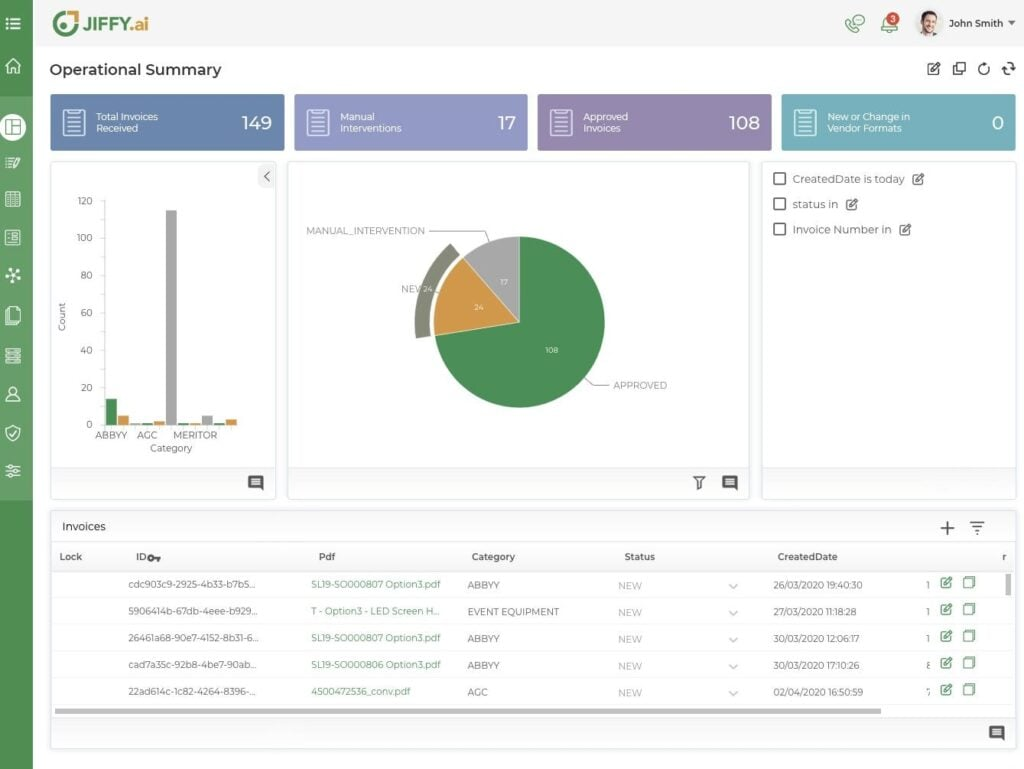This screenshot has height=769, width=1024.
Task: Edit the Operational Summary dashboard
Action: (933, 69)
